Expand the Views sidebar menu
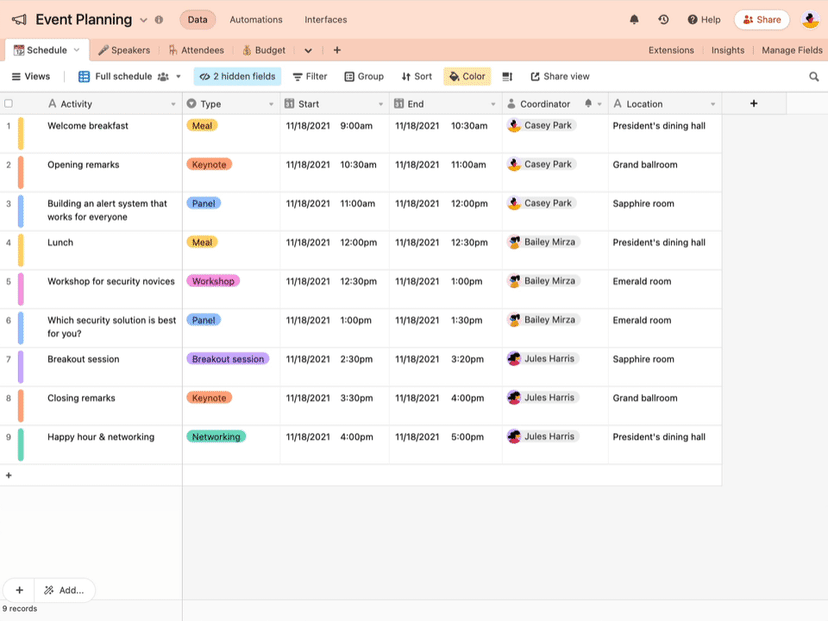The image size is (828, 621). pos(30,76)
